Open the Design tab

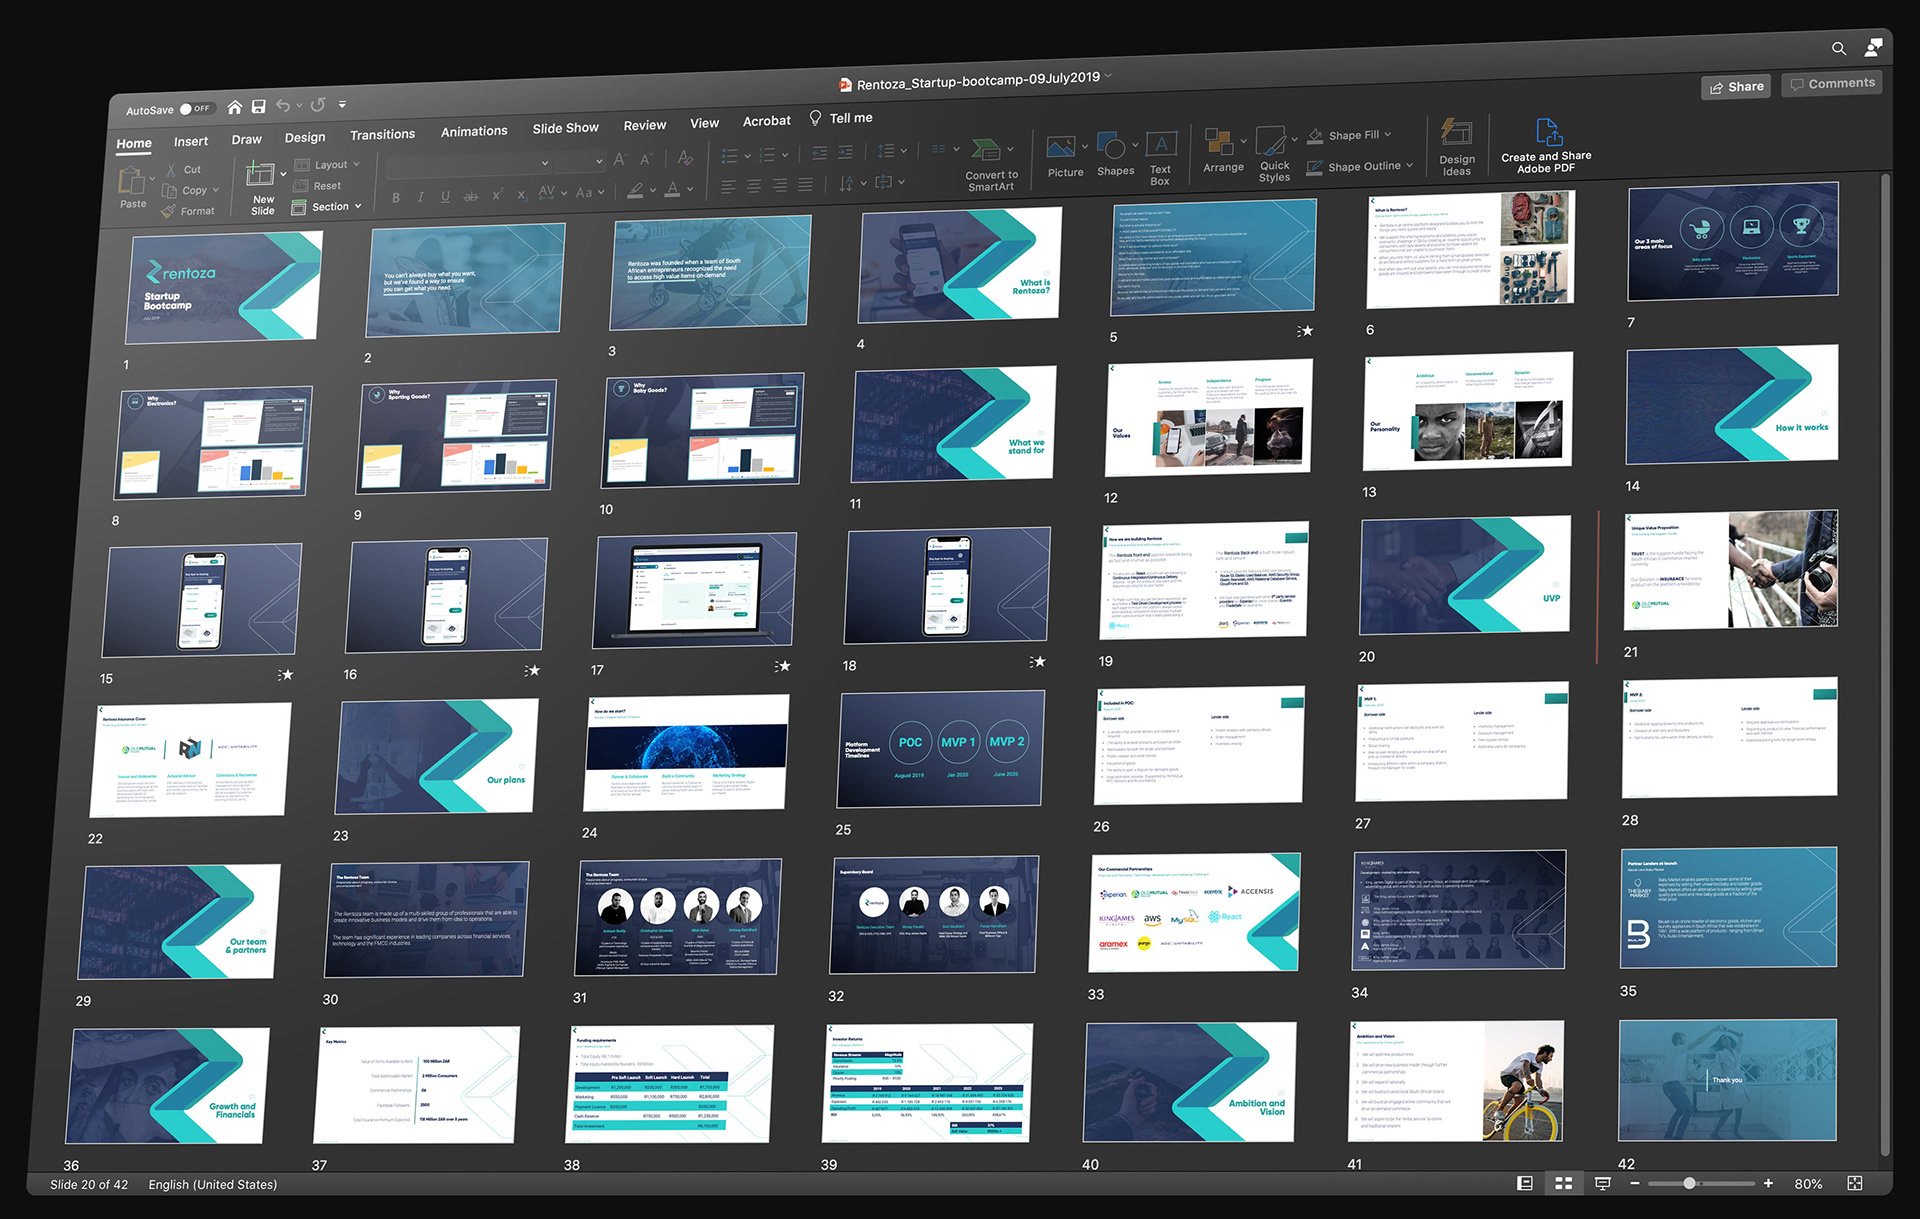coord(305,138)
